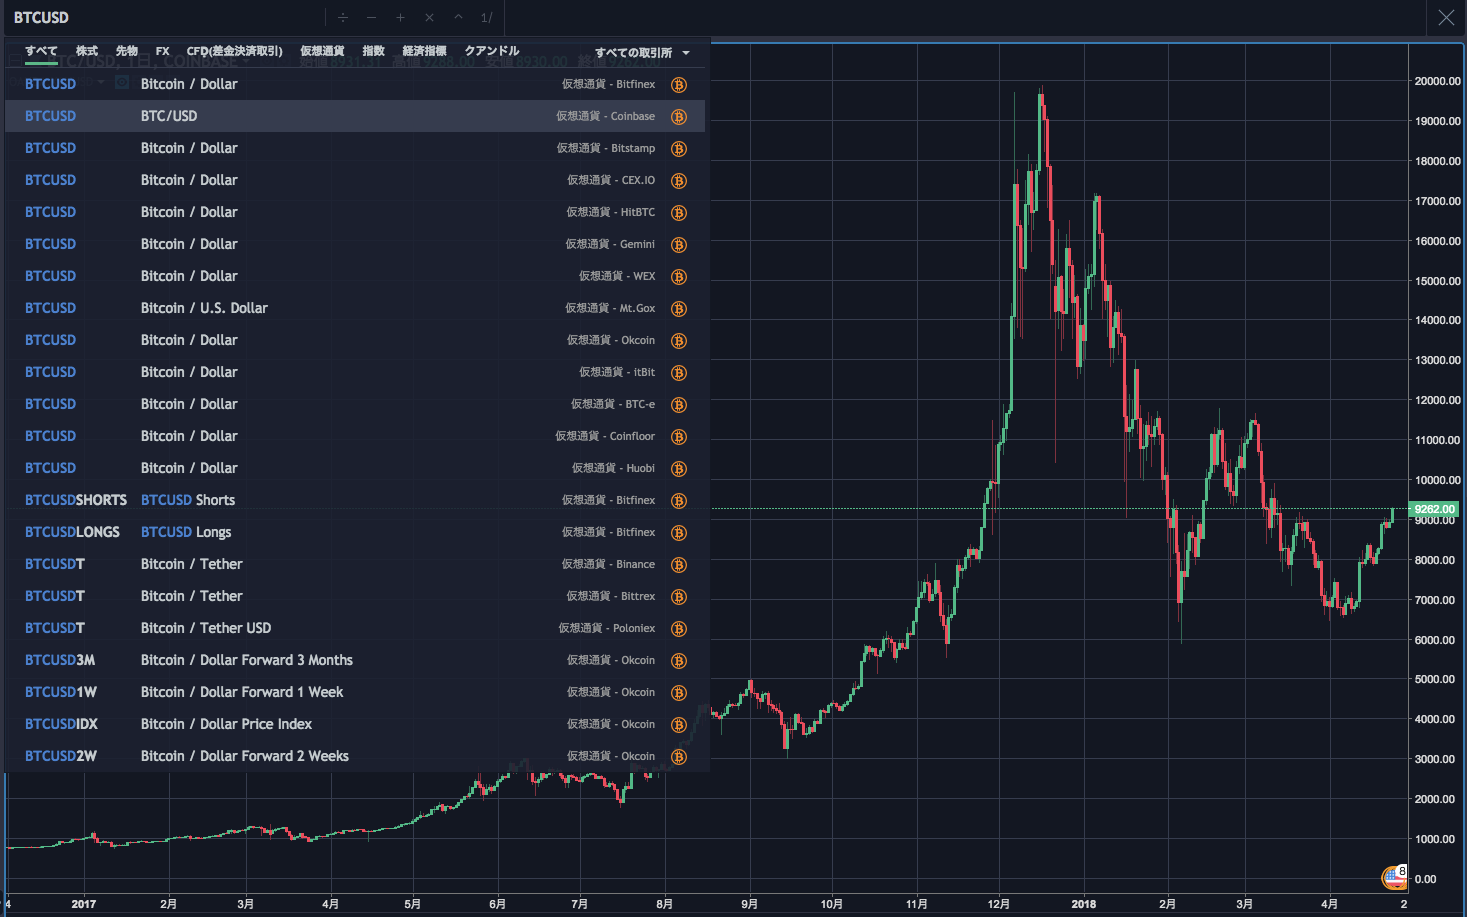
Task: Select BTCUSD Longs on Bitfinex
Action: pos(355,532)
